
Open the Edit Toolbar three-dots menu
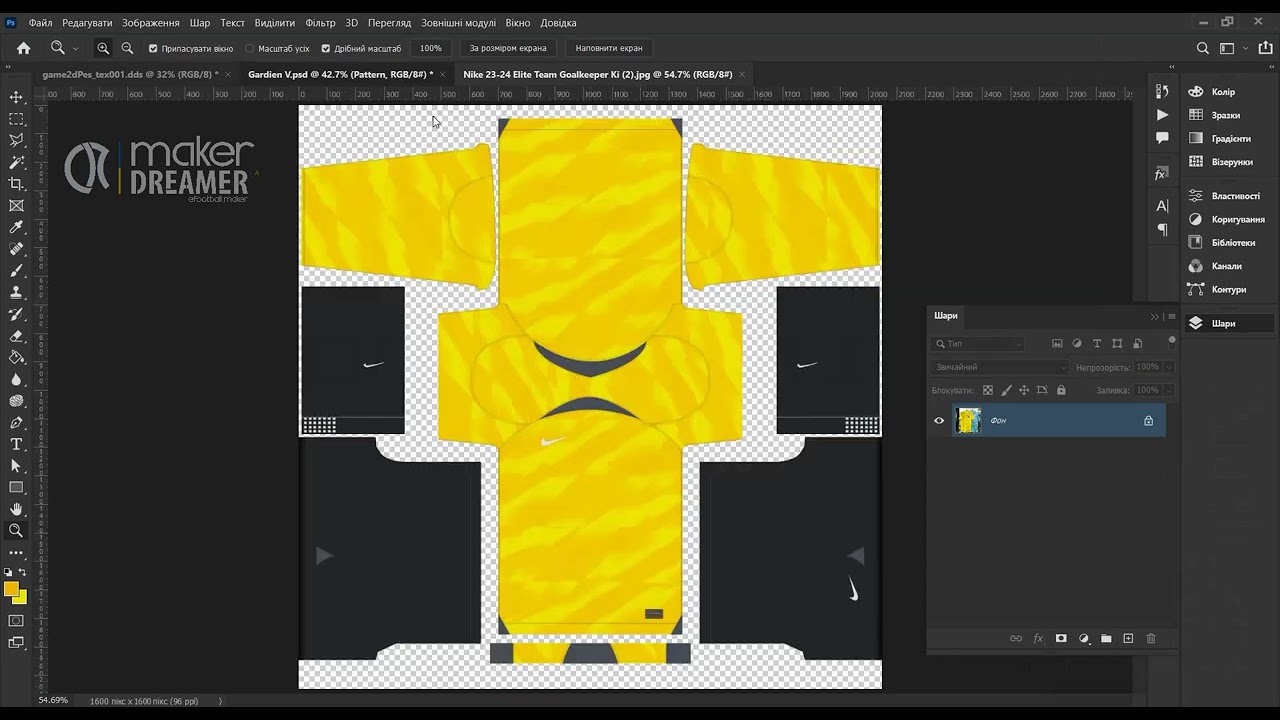click(x=16, y=552)
